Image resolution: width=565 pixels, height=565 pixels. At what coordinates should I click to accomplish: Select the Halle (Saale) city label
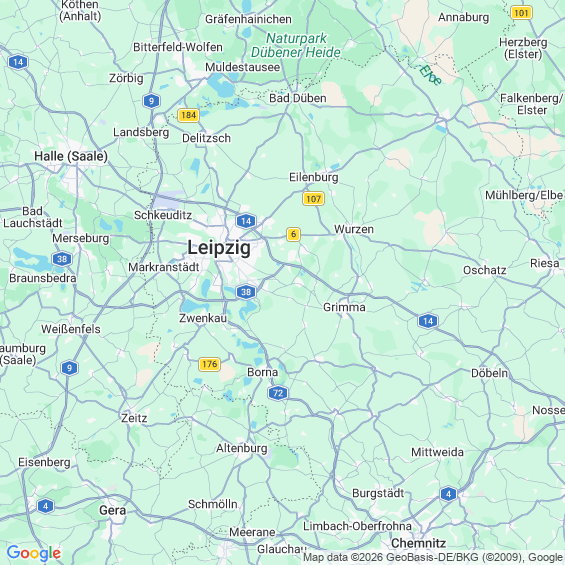click(x=71, y=156)
